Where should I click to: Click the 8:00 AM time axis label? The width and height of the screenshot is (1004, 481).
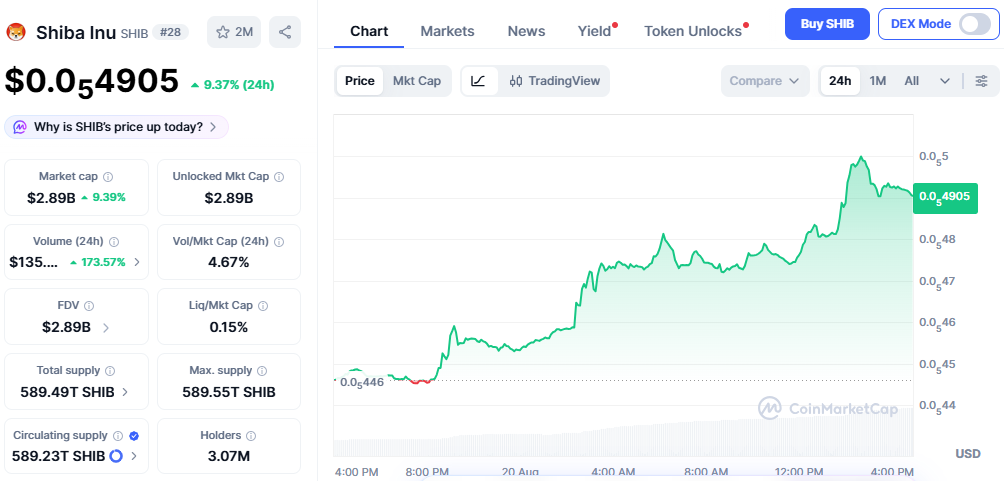(x=704, y=472)
